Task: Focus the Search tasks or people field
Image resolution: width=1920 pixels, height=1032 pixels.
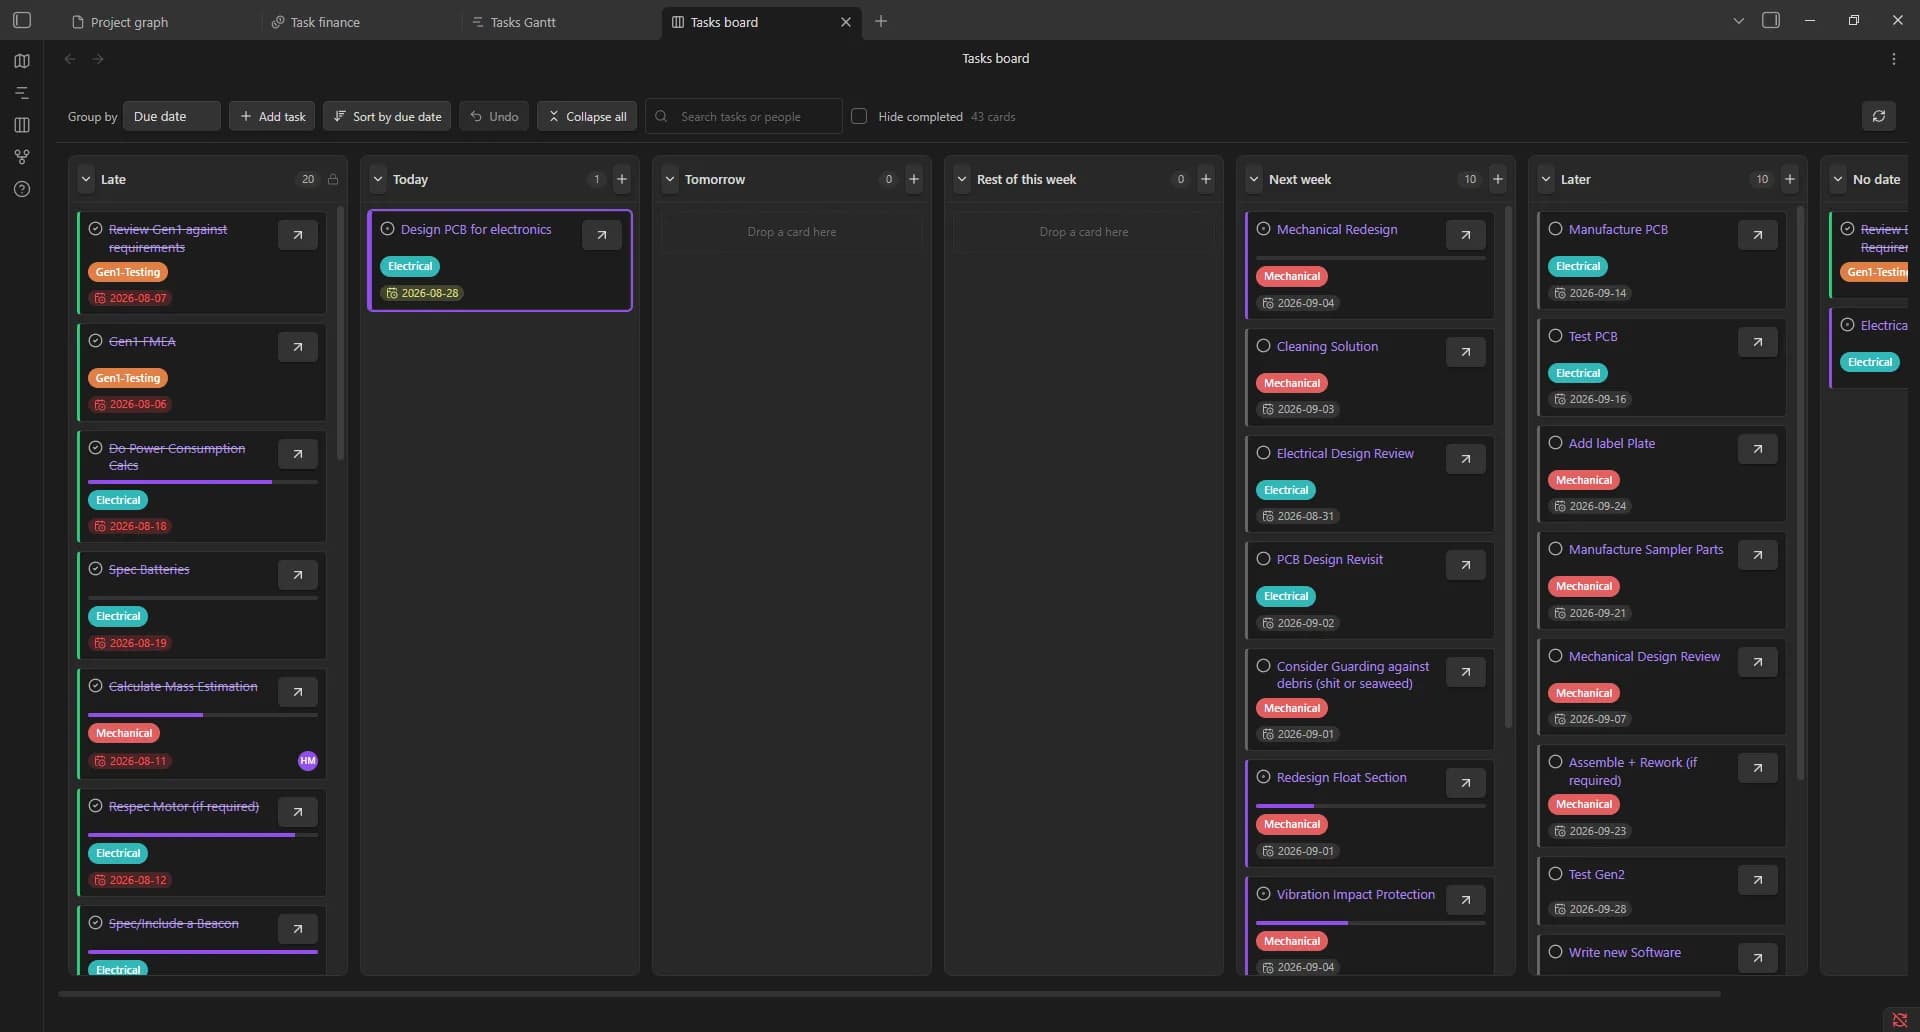Action: [744, 116]
